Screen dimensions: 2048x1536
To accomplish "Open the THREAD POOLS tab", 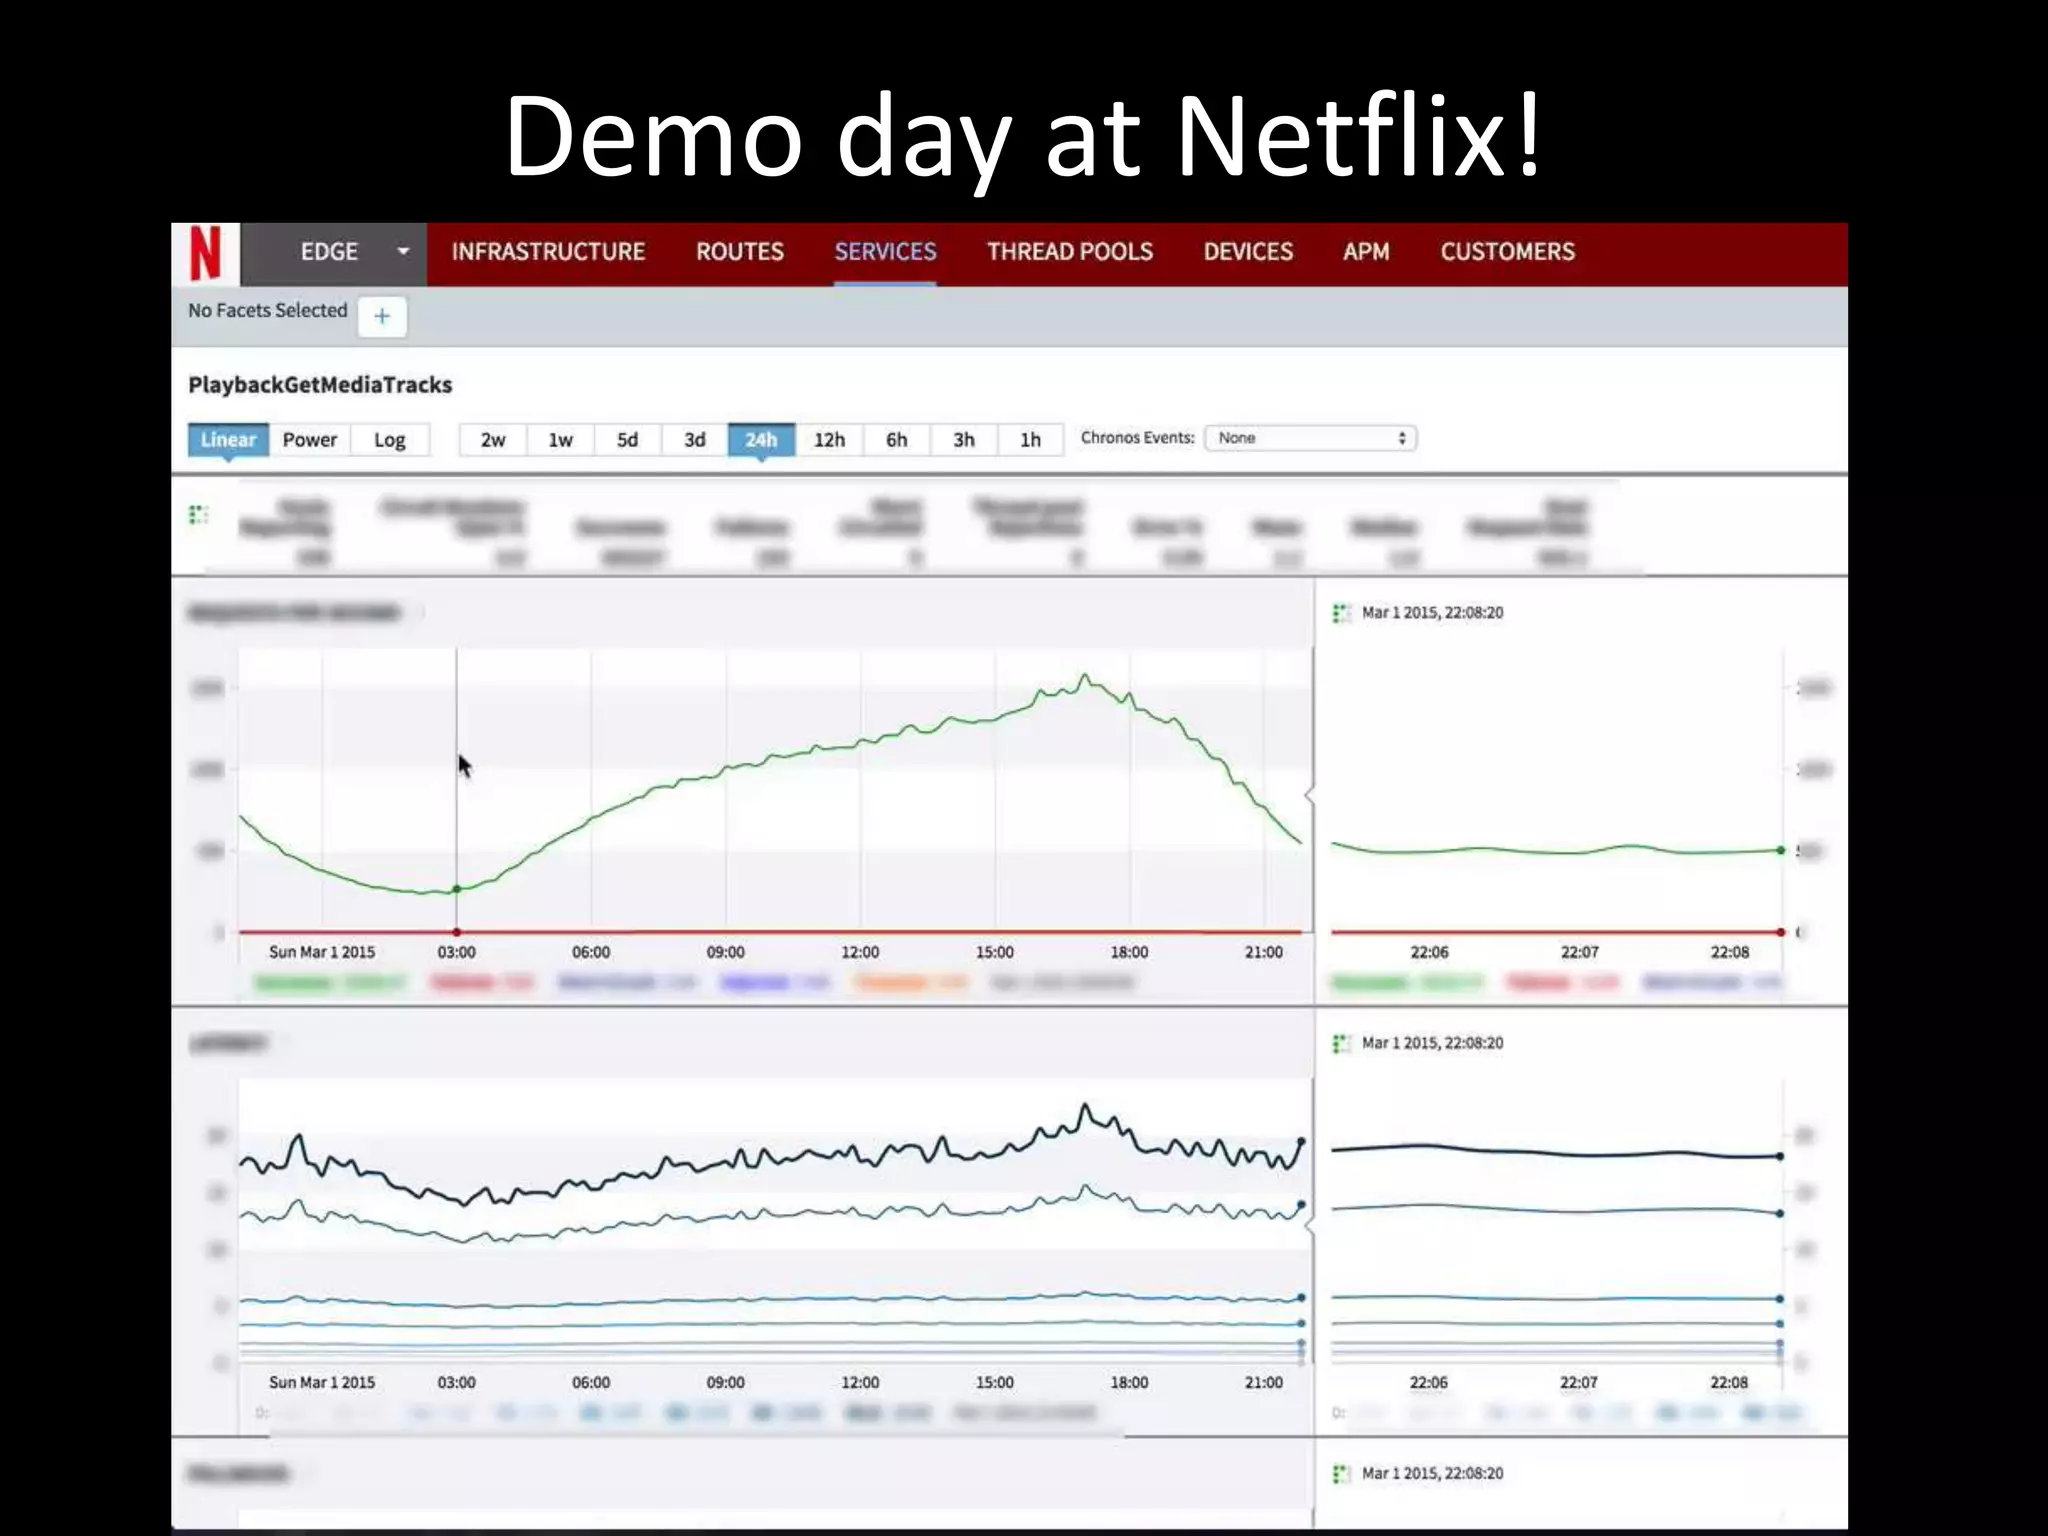I will [x=1069, y=252].
